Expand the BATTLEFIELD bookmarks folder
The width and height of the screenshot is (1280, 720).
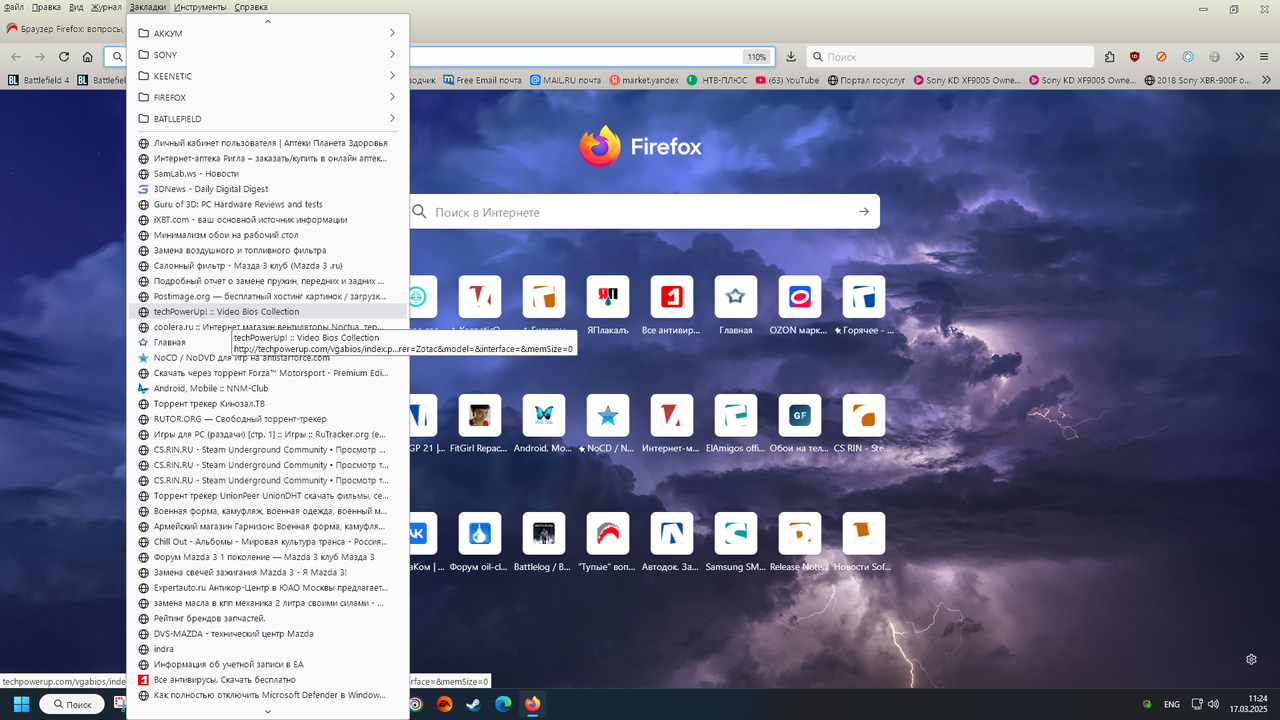(268, 119)
